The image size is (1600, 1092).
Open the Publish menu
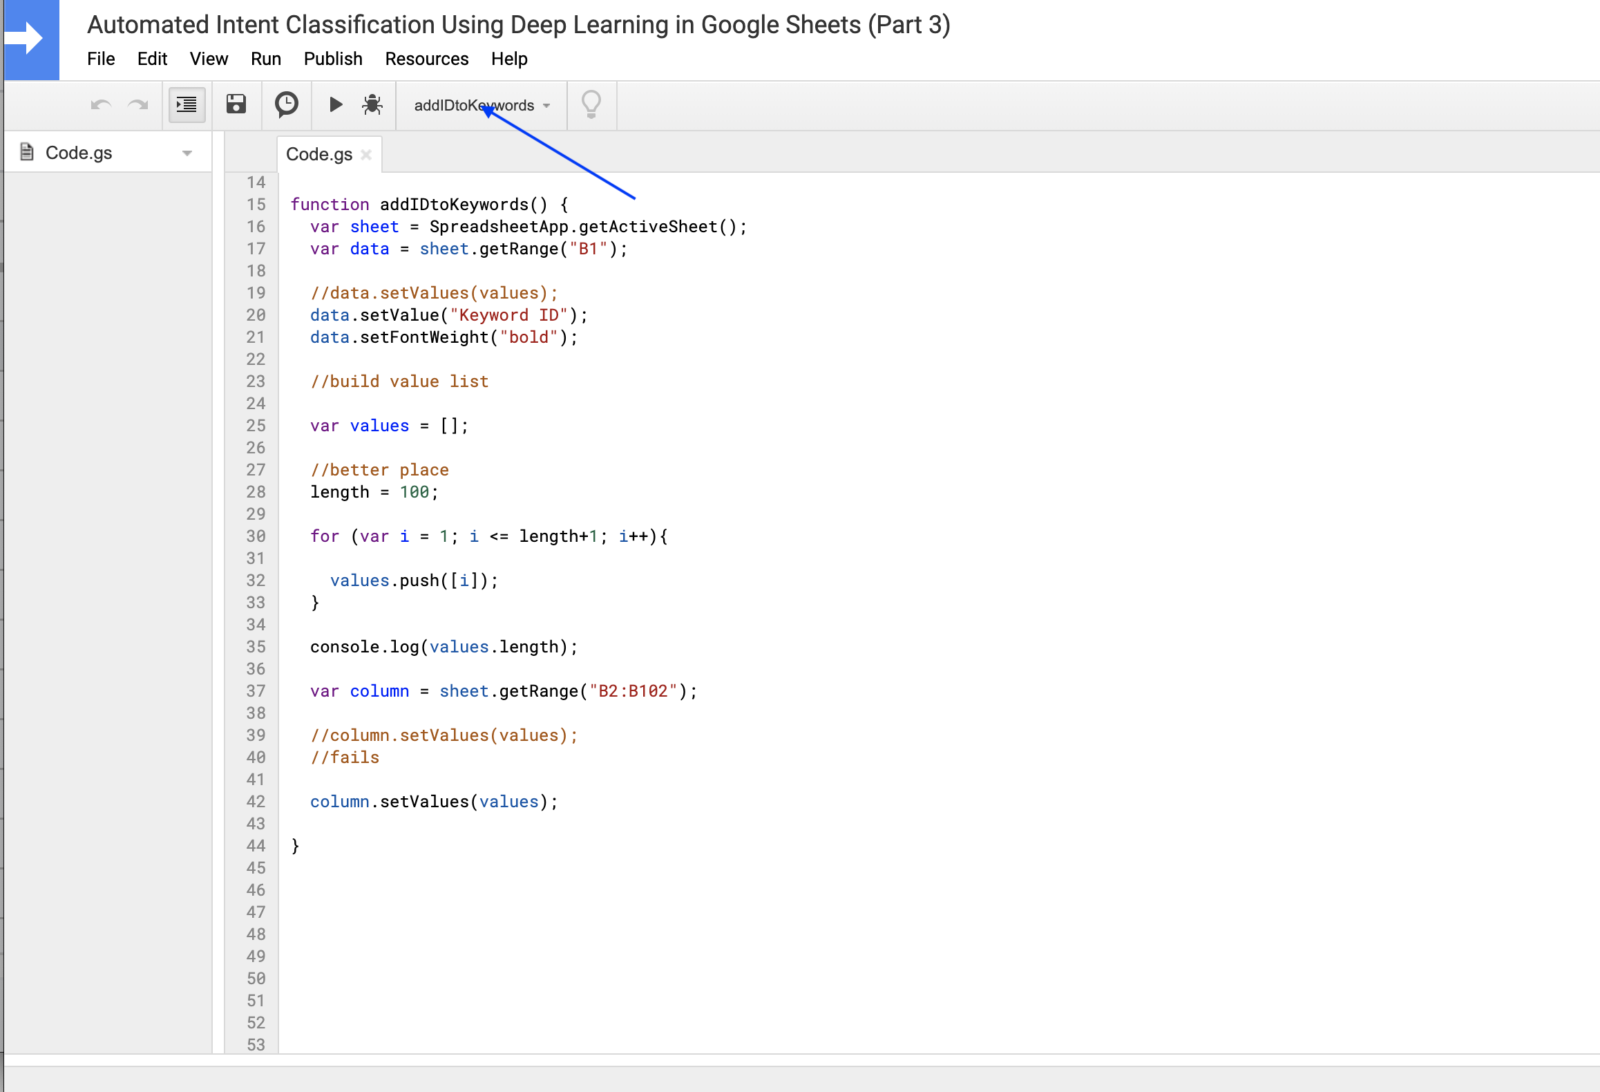click(x=333, y=58)
